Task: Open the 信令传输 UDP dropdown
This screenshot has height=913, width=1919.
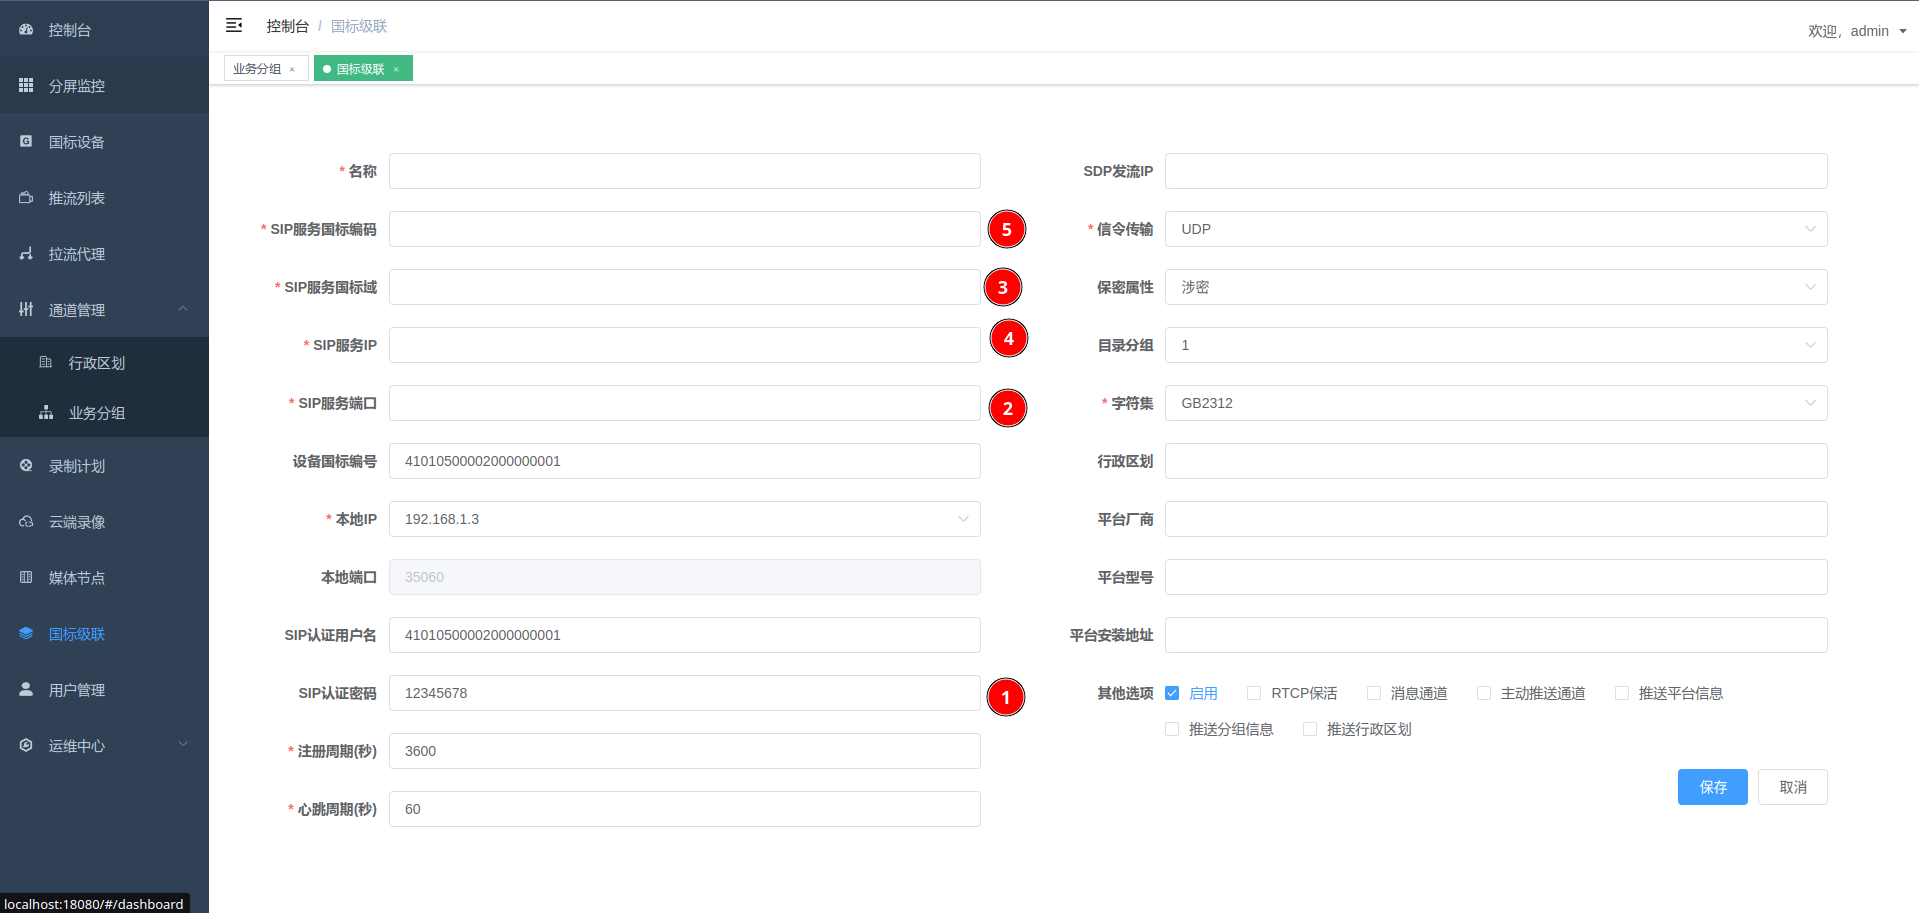Action: coord(1495,229)
